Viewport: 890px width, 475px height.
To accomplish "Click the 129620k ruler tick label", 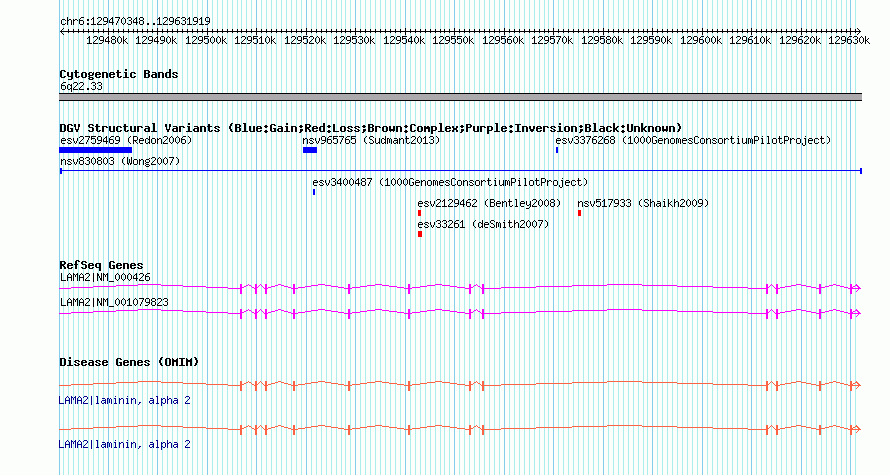I will pyautogui.click(x=800, y=40).
